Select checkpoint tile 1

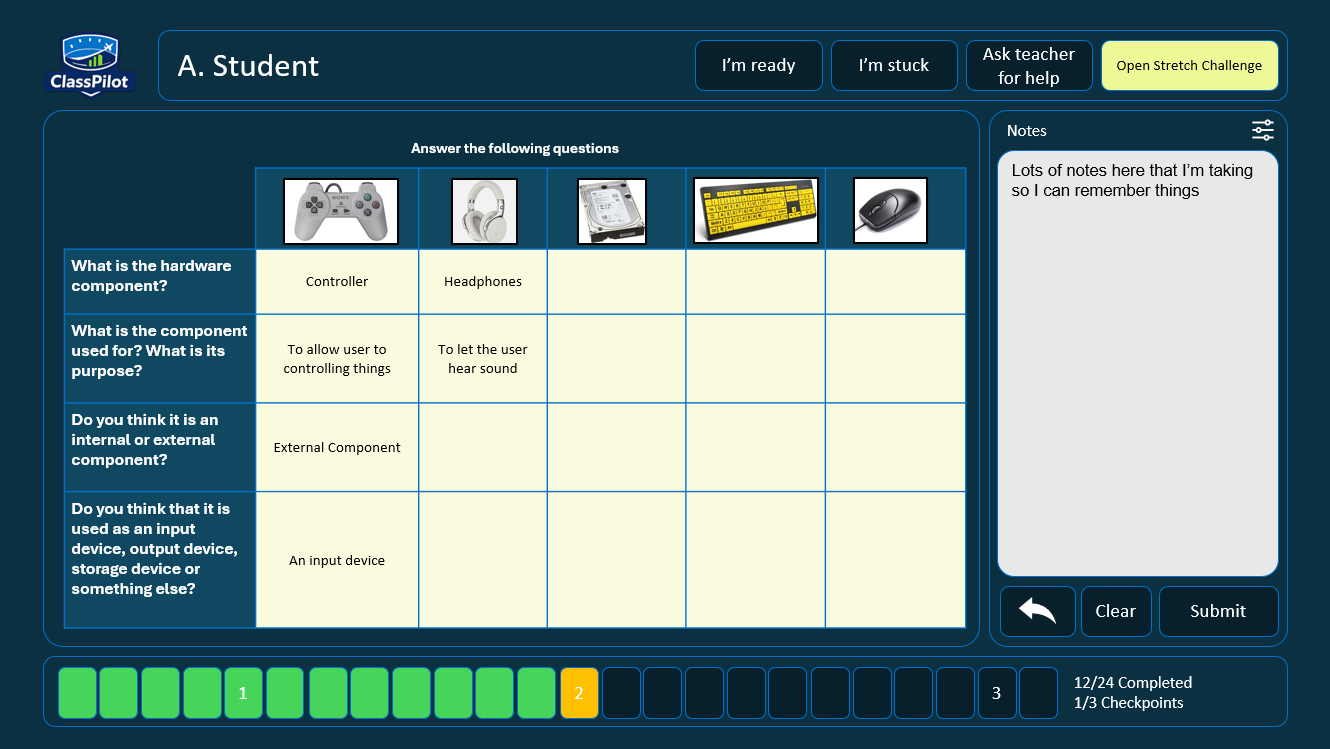[x=243, y=692]
